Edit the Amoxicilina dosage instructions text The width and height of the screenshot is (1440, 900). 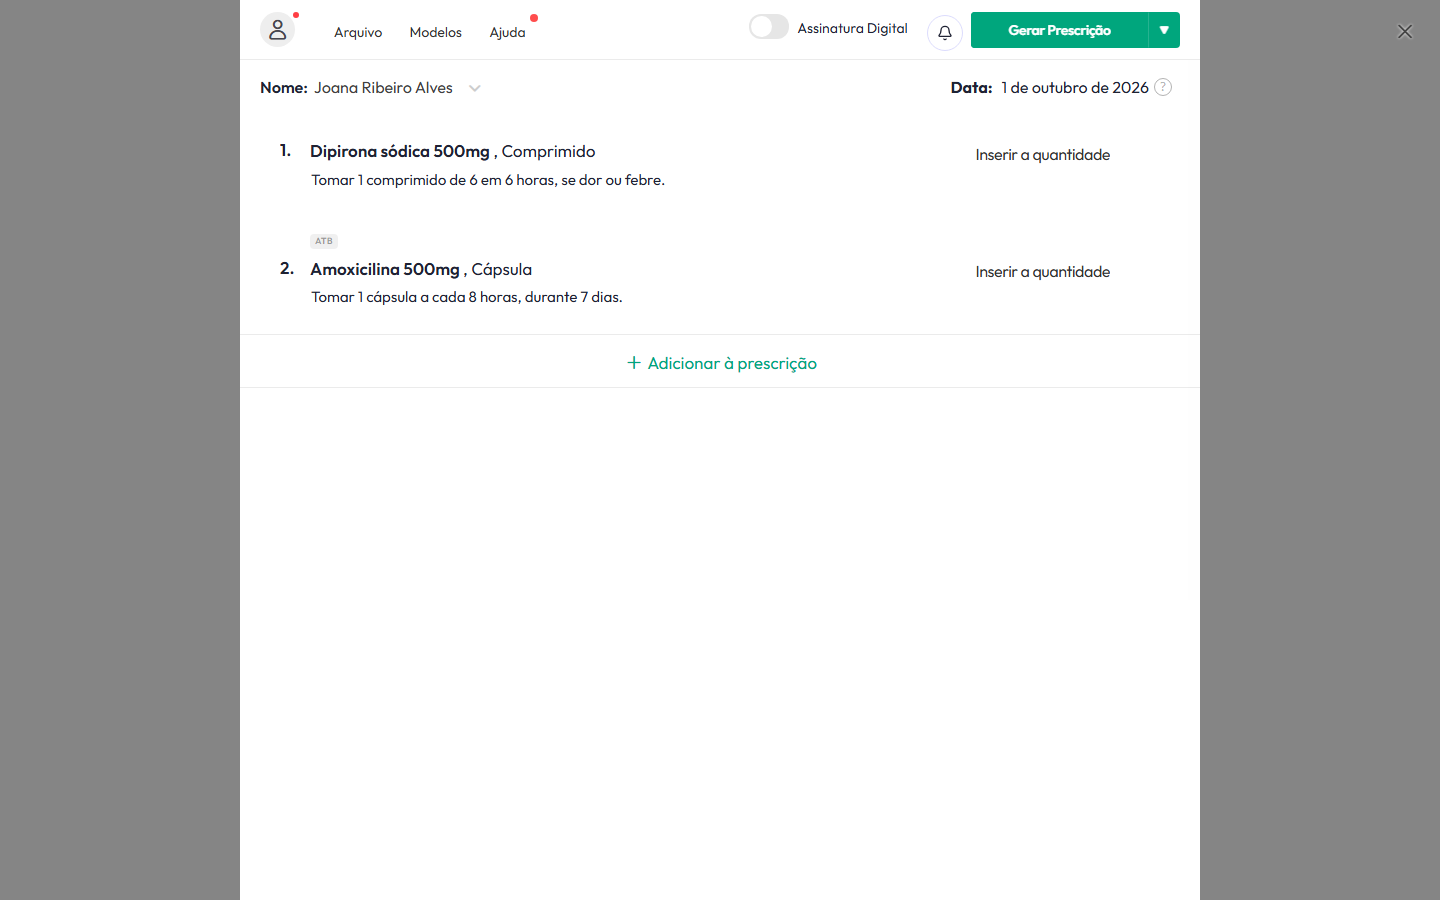coord(467,297)
